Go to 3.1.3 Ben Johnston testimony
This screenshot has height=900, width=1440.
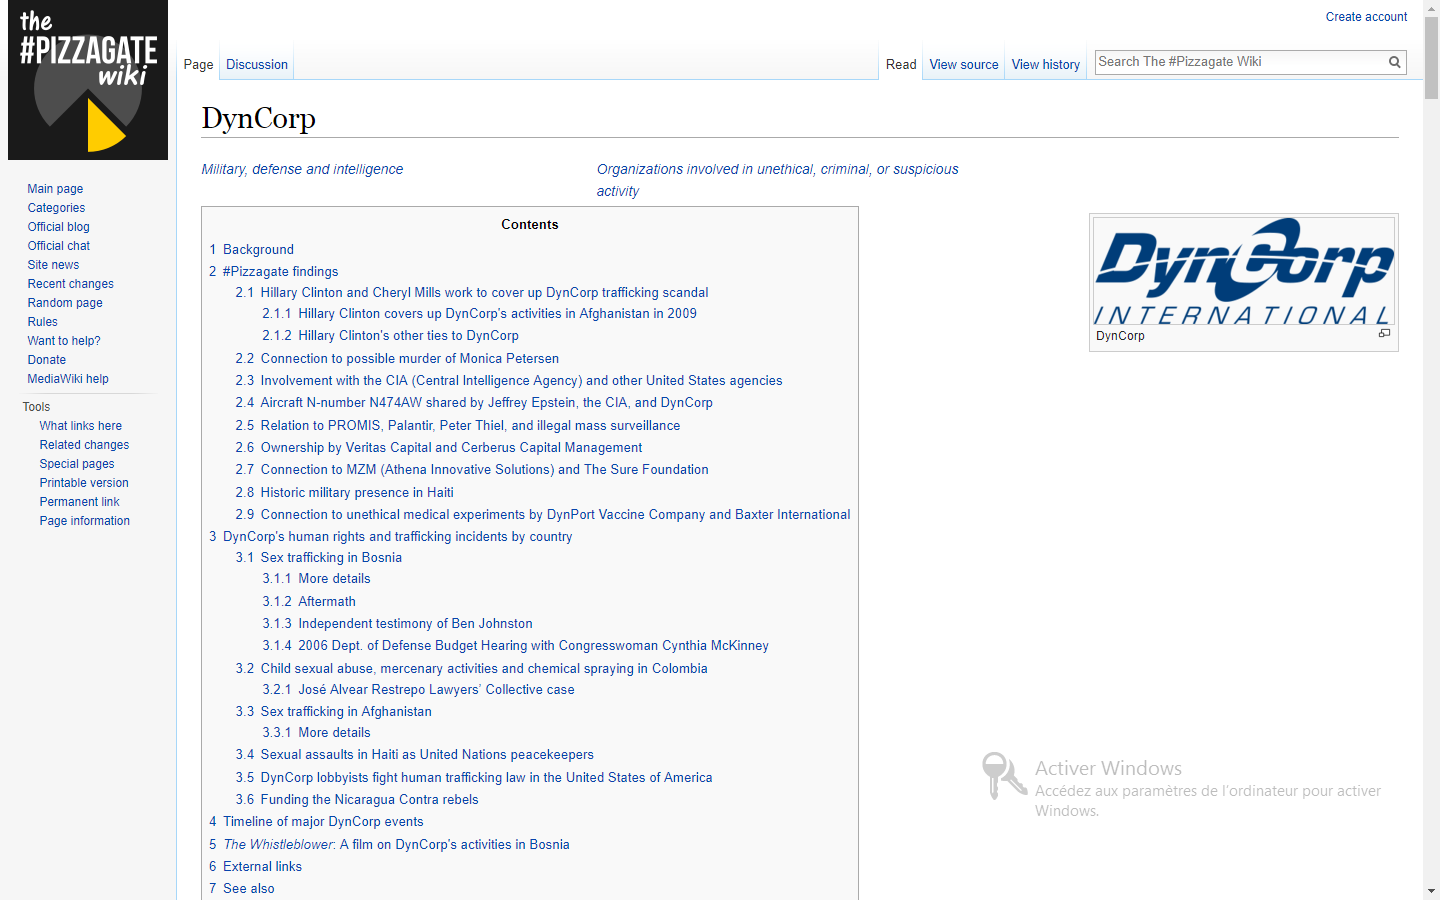tap(397, 624)
